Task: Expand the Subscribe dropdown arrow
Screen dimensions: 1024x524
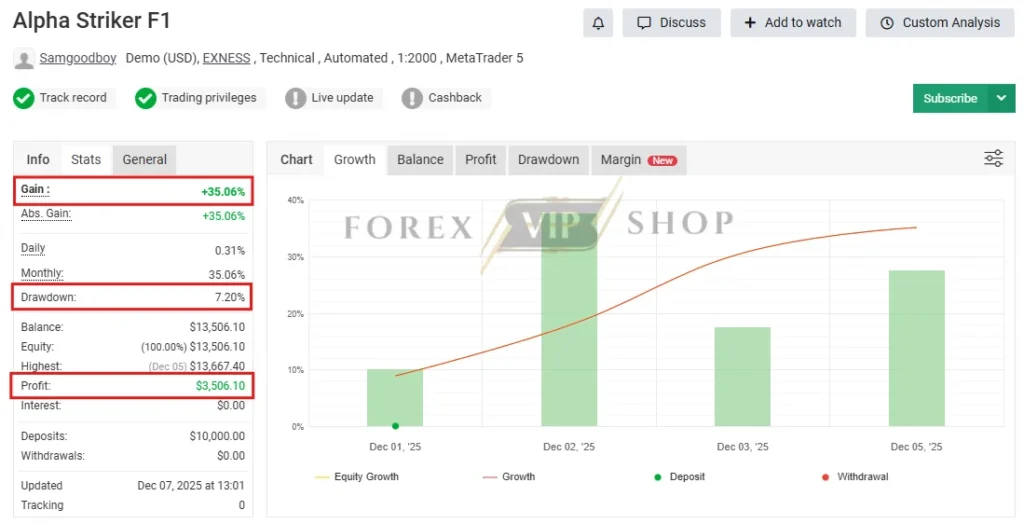Action: [x=1002, y=98]
